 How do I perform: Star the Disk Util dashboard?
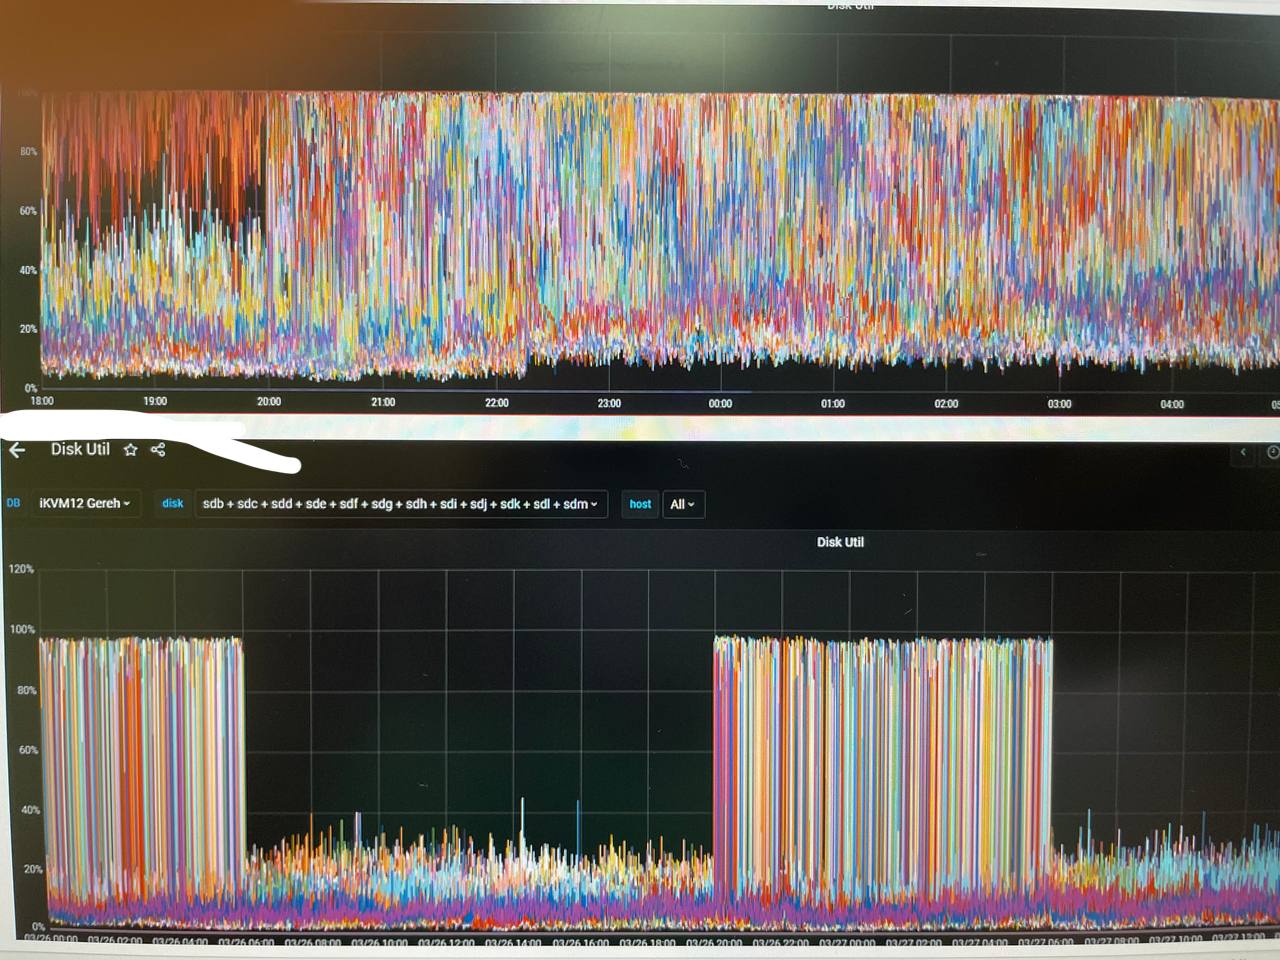130,450
